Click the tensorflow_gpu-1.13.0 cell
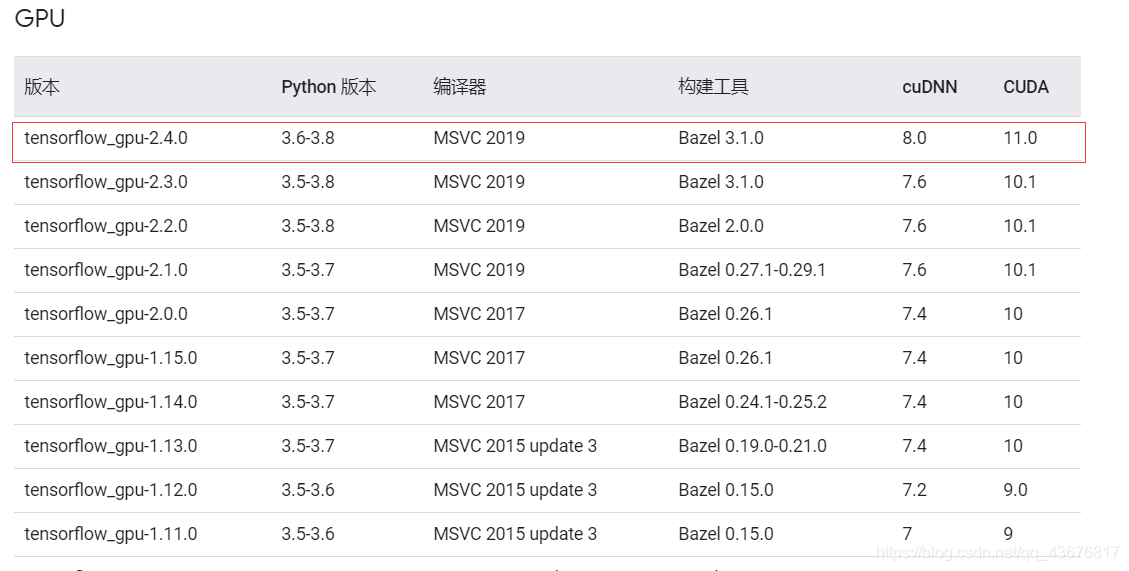Screen dimensions: 1129x571 [110, 446]
